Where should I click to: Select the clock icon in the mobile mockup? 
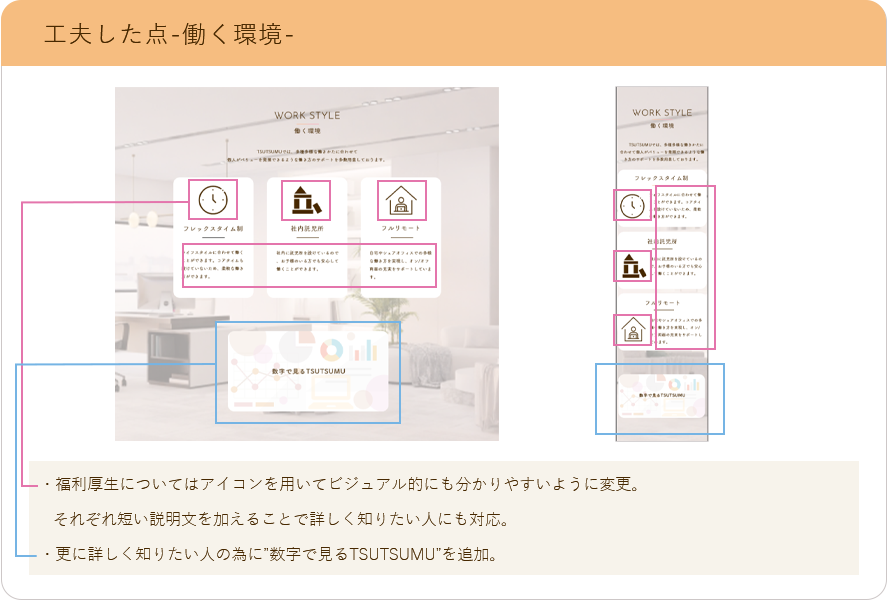632,206
